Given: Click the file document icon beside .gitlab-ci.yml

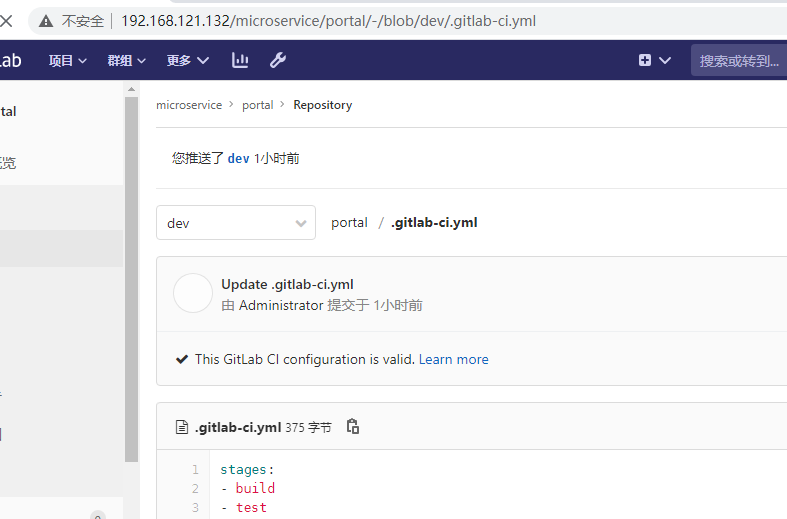Looking at the screenshot, I should click(x=182, y=427).
